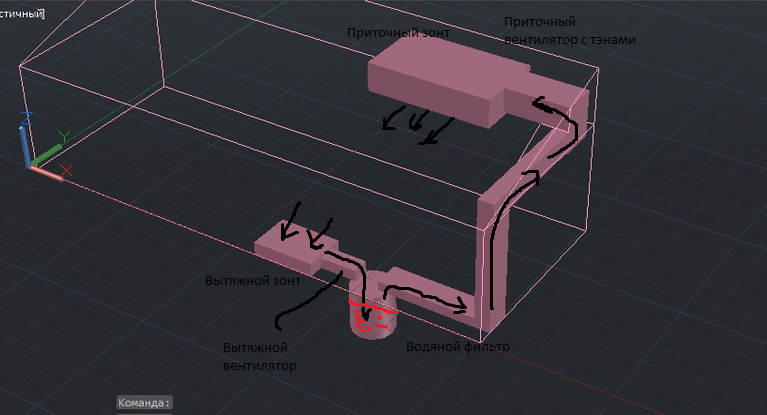Image resolution: width=767 pixels, height=415 pixels.
Task: Open the visual style viewport control label
Action: coord(22,13)
